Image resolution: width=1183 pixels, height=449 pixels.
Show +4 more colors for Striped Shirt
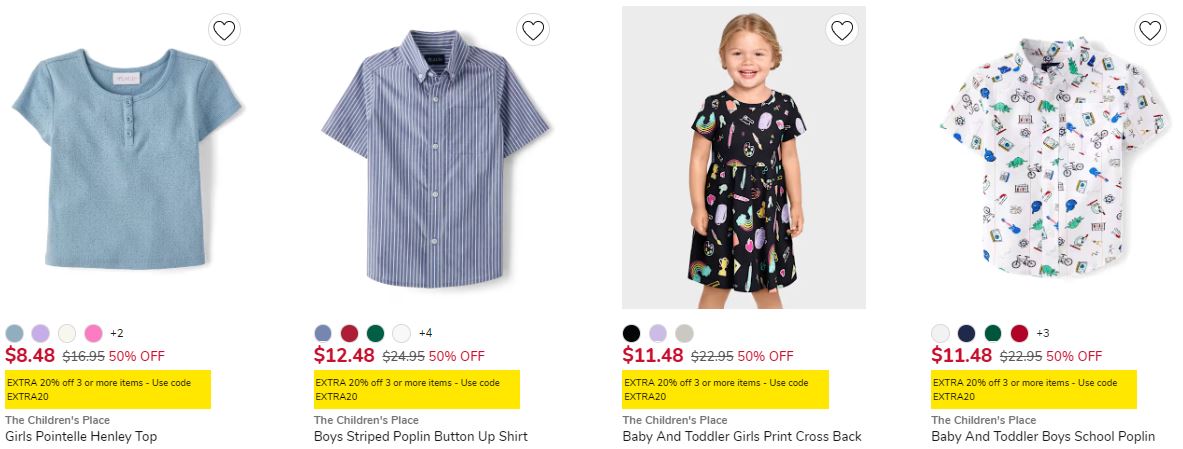425,333
